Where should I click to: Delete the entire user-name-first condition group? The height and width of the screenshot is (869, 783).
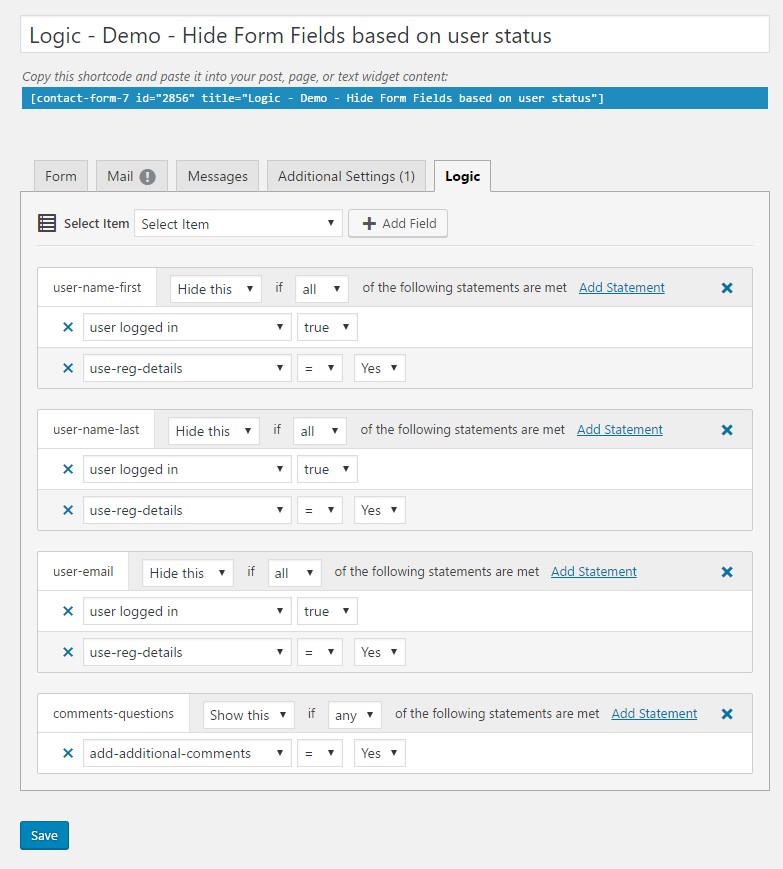727,287
